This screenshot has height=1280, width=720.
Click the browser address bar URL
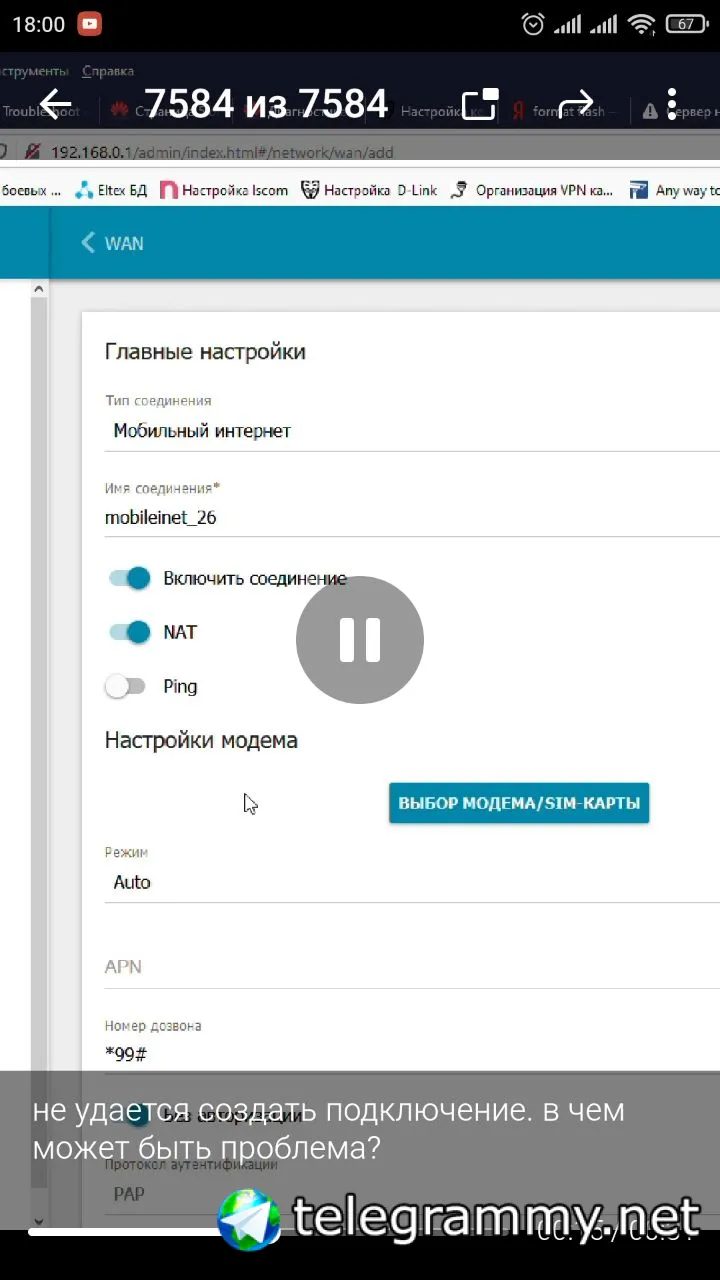[x=222, y=152]
